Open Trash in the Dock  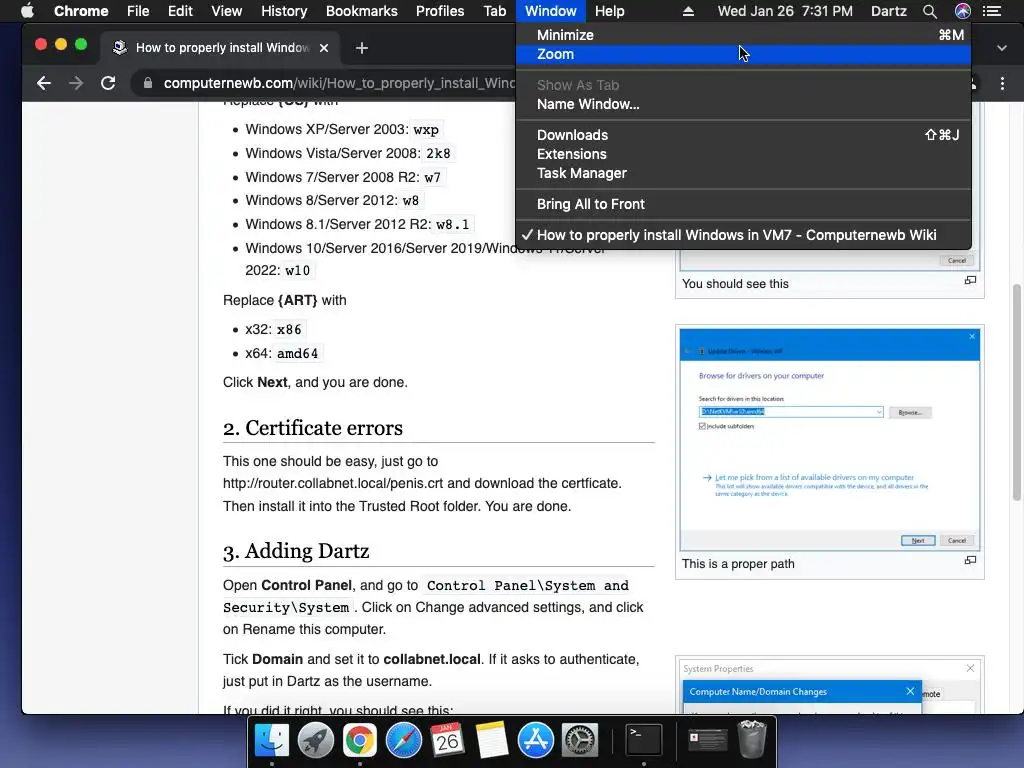click(x=752, y=739)
